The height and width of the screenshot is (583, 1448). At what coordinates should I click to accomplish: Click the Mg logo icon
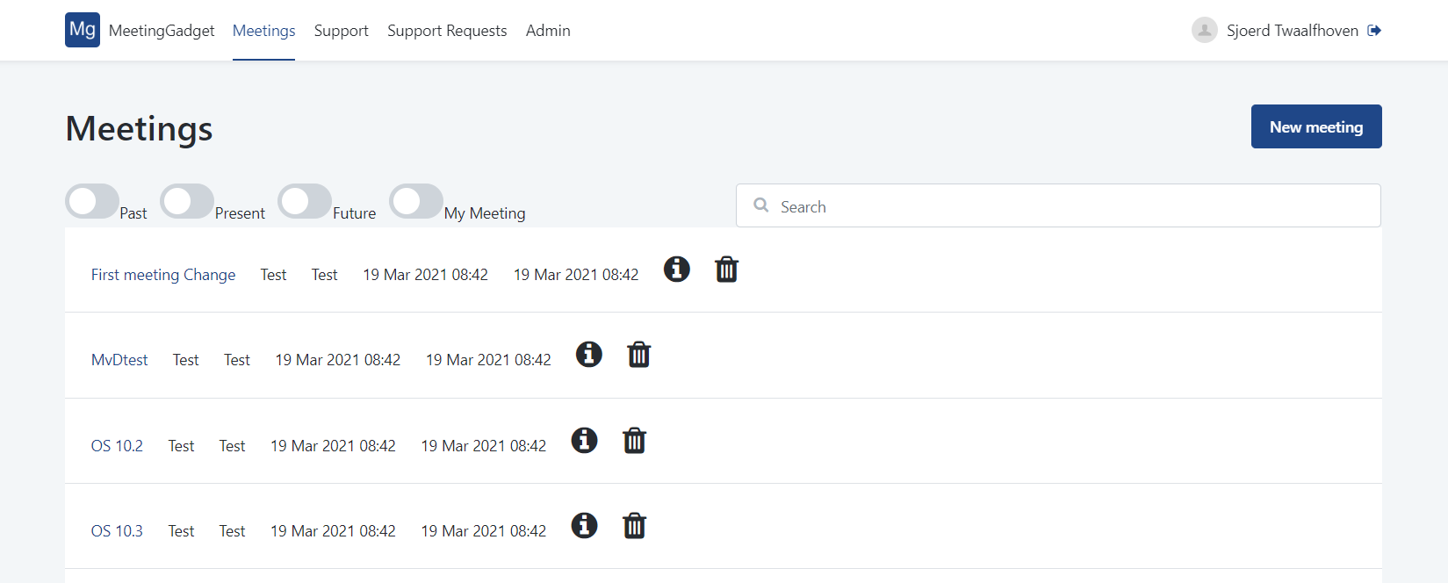coord(82,30)
